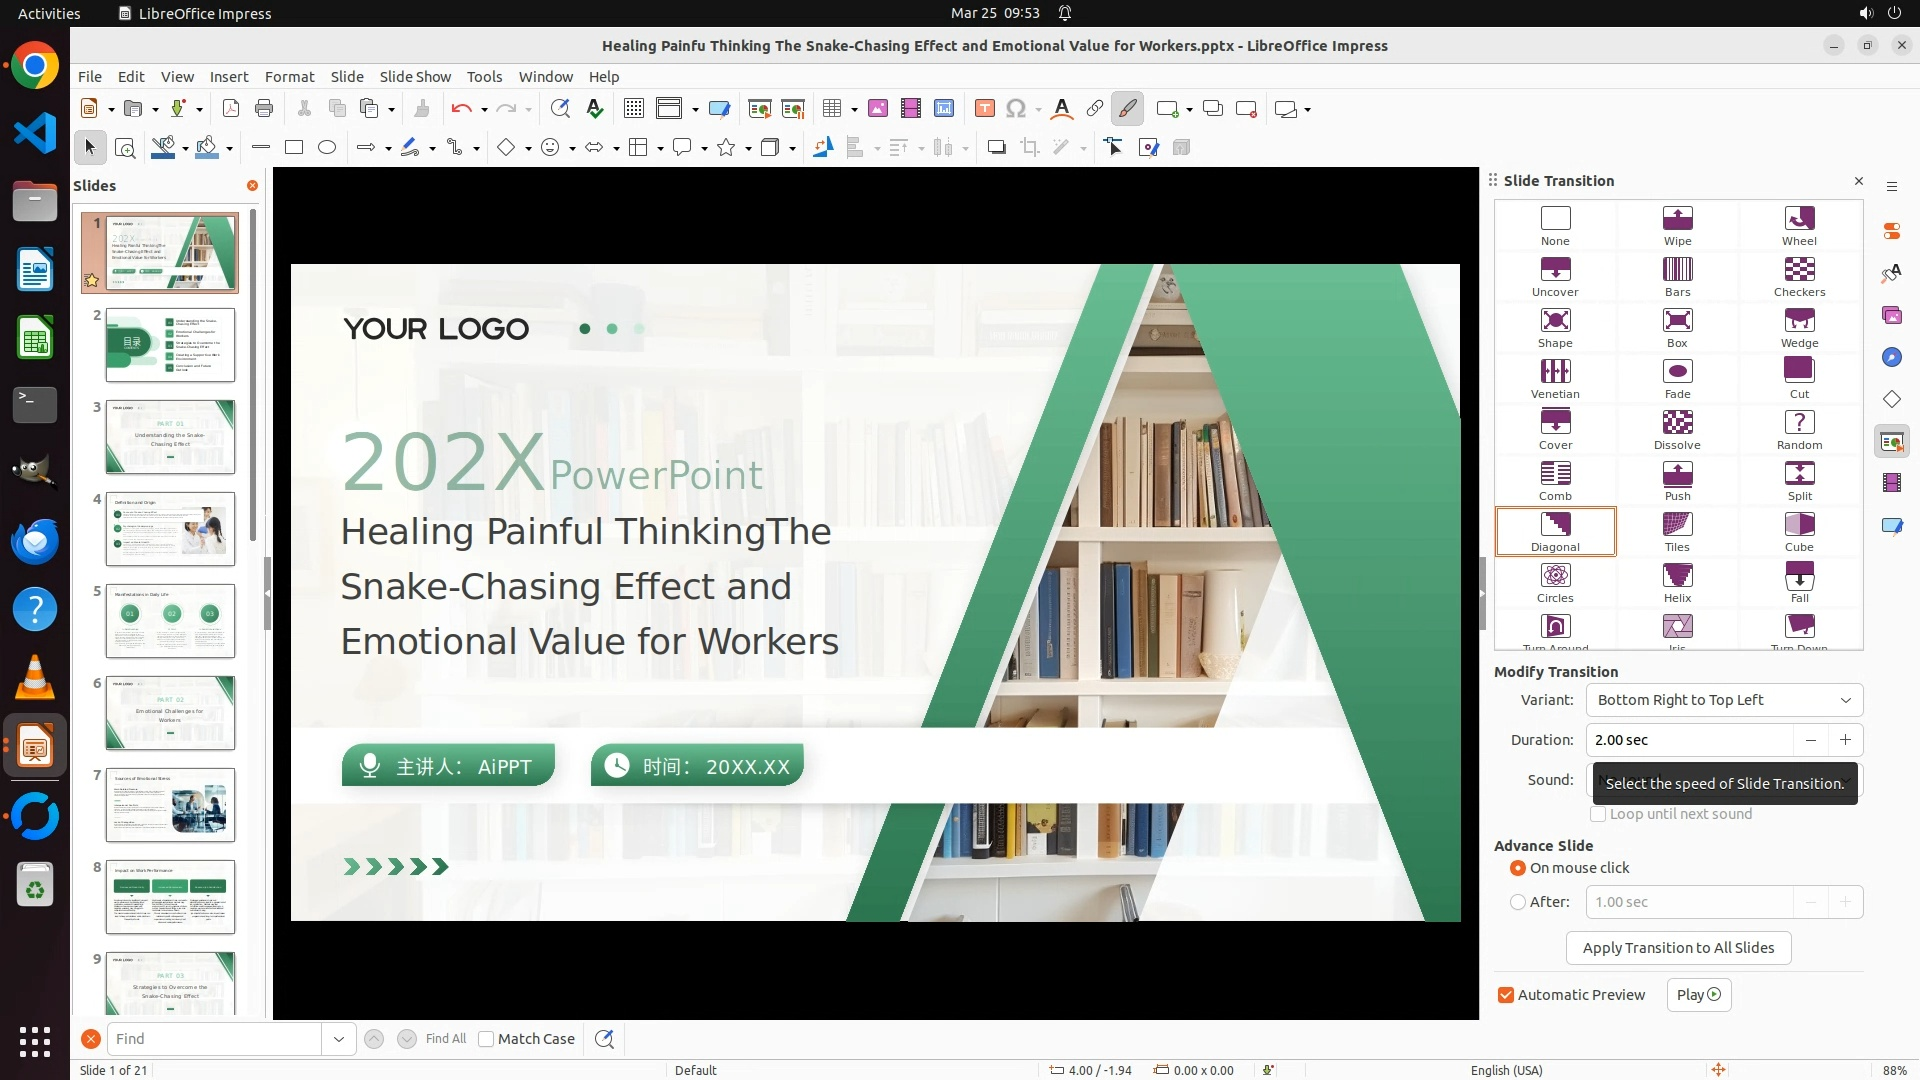The width and height of the screenshot is (1920, 1080).
Task: Open the fill color dropdown arrow
Action: point(230,149)
